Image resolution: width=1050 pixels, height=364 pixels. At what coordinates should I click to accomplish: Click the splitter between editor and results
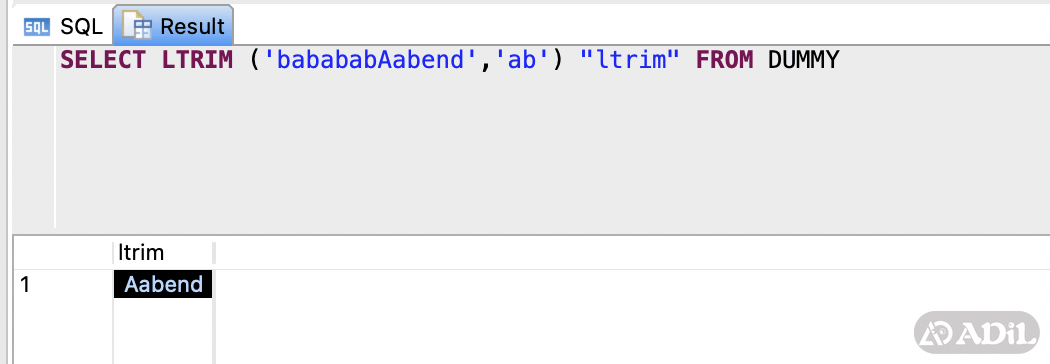(531, 234)
